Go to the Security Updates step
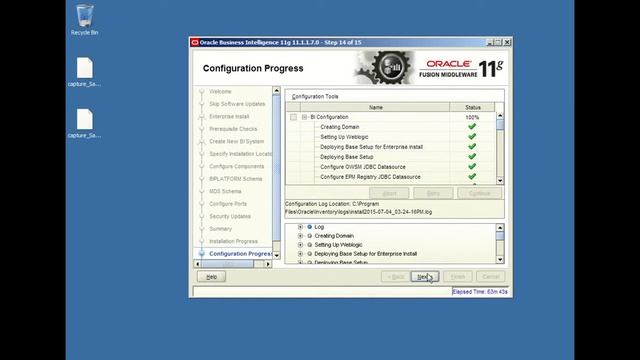Image resolution: width=640 pixels, height=360 pixels. pyautogui.click(x=230, y=216)
